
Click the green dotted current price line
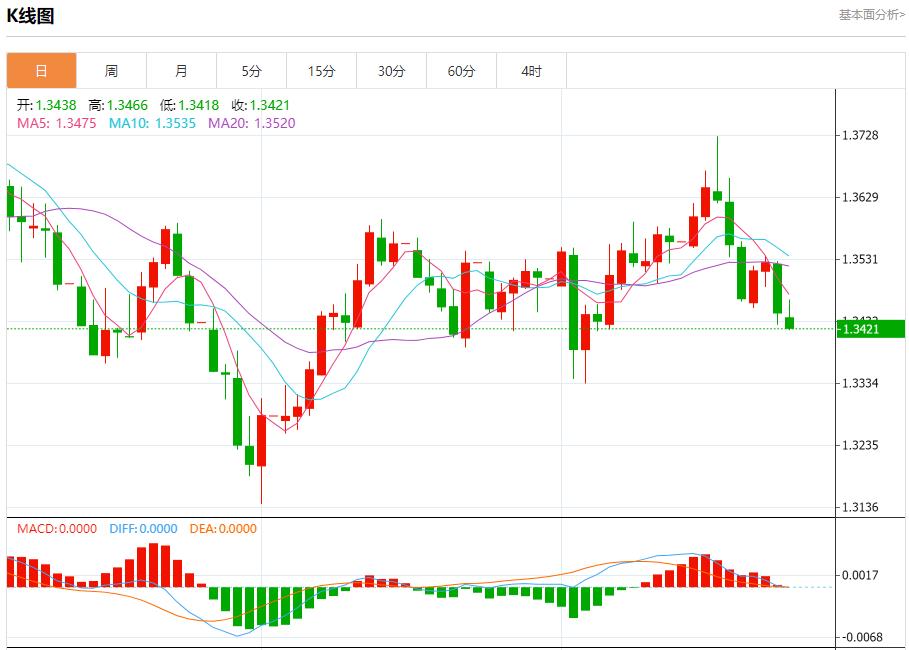[x=400, y=327]
